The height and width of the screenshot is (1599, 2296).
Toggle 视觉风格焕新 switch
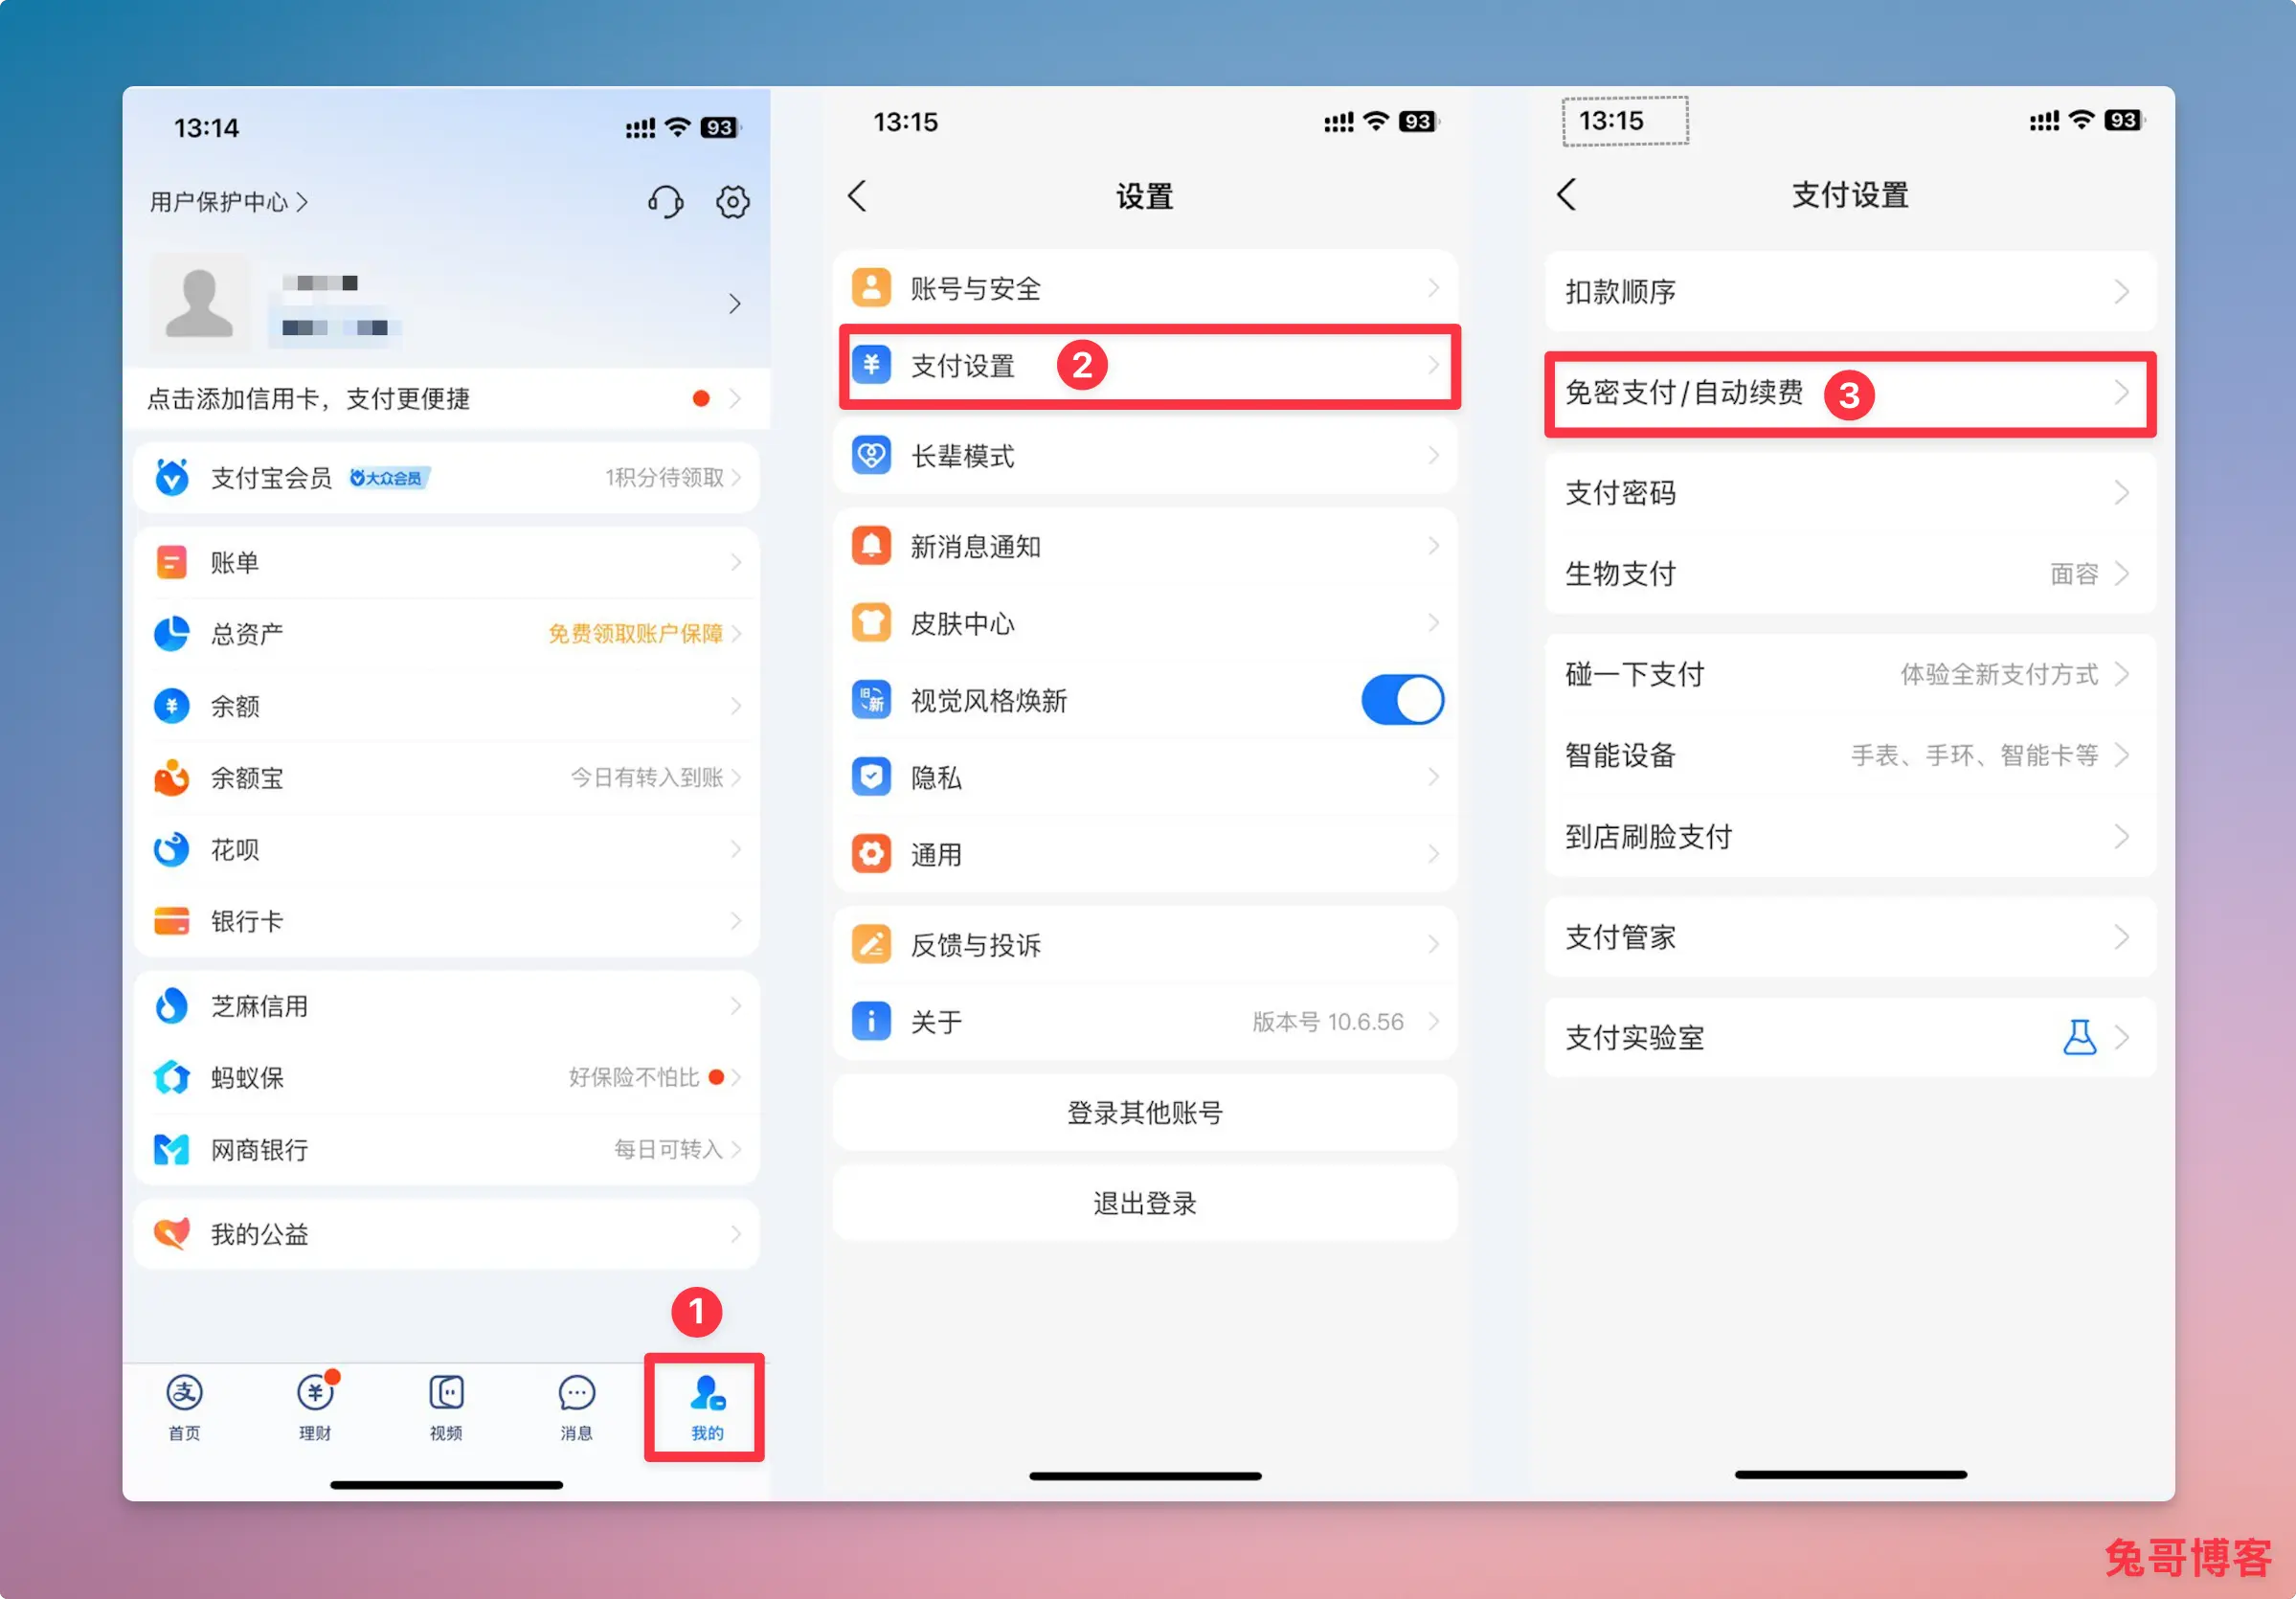(x=1402, y=700)
